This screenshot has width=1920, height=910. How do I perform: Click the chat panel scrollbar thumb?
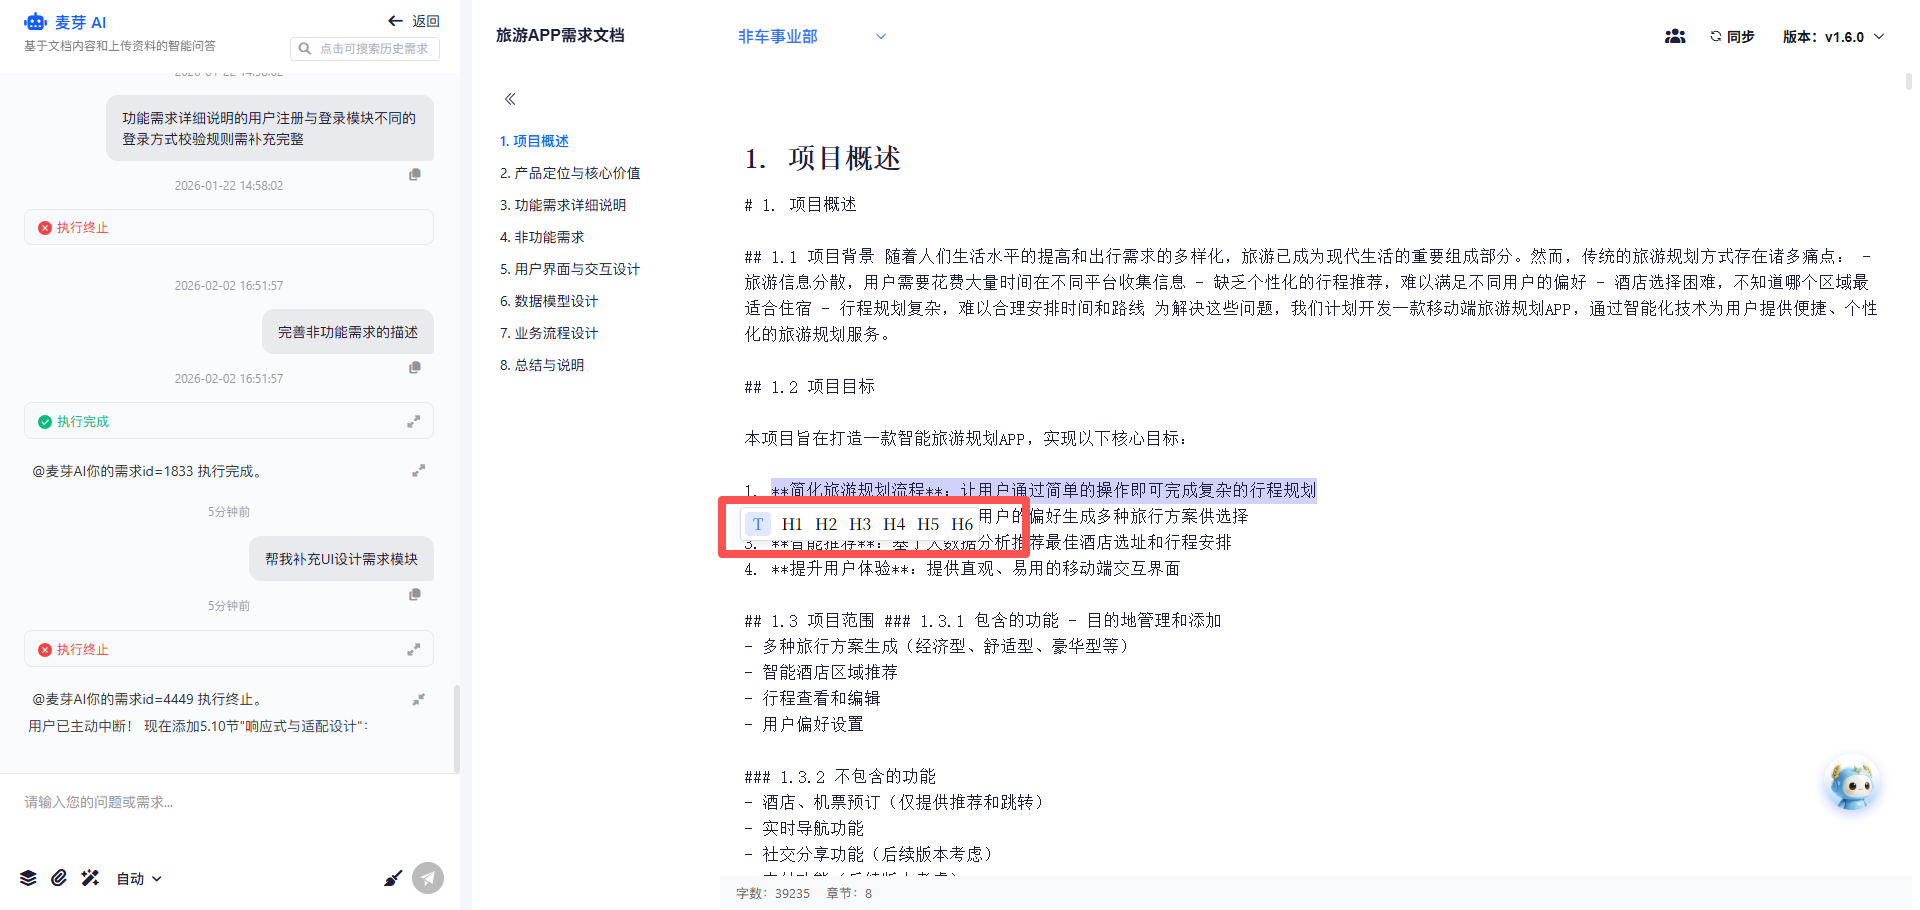coord(457,729)
